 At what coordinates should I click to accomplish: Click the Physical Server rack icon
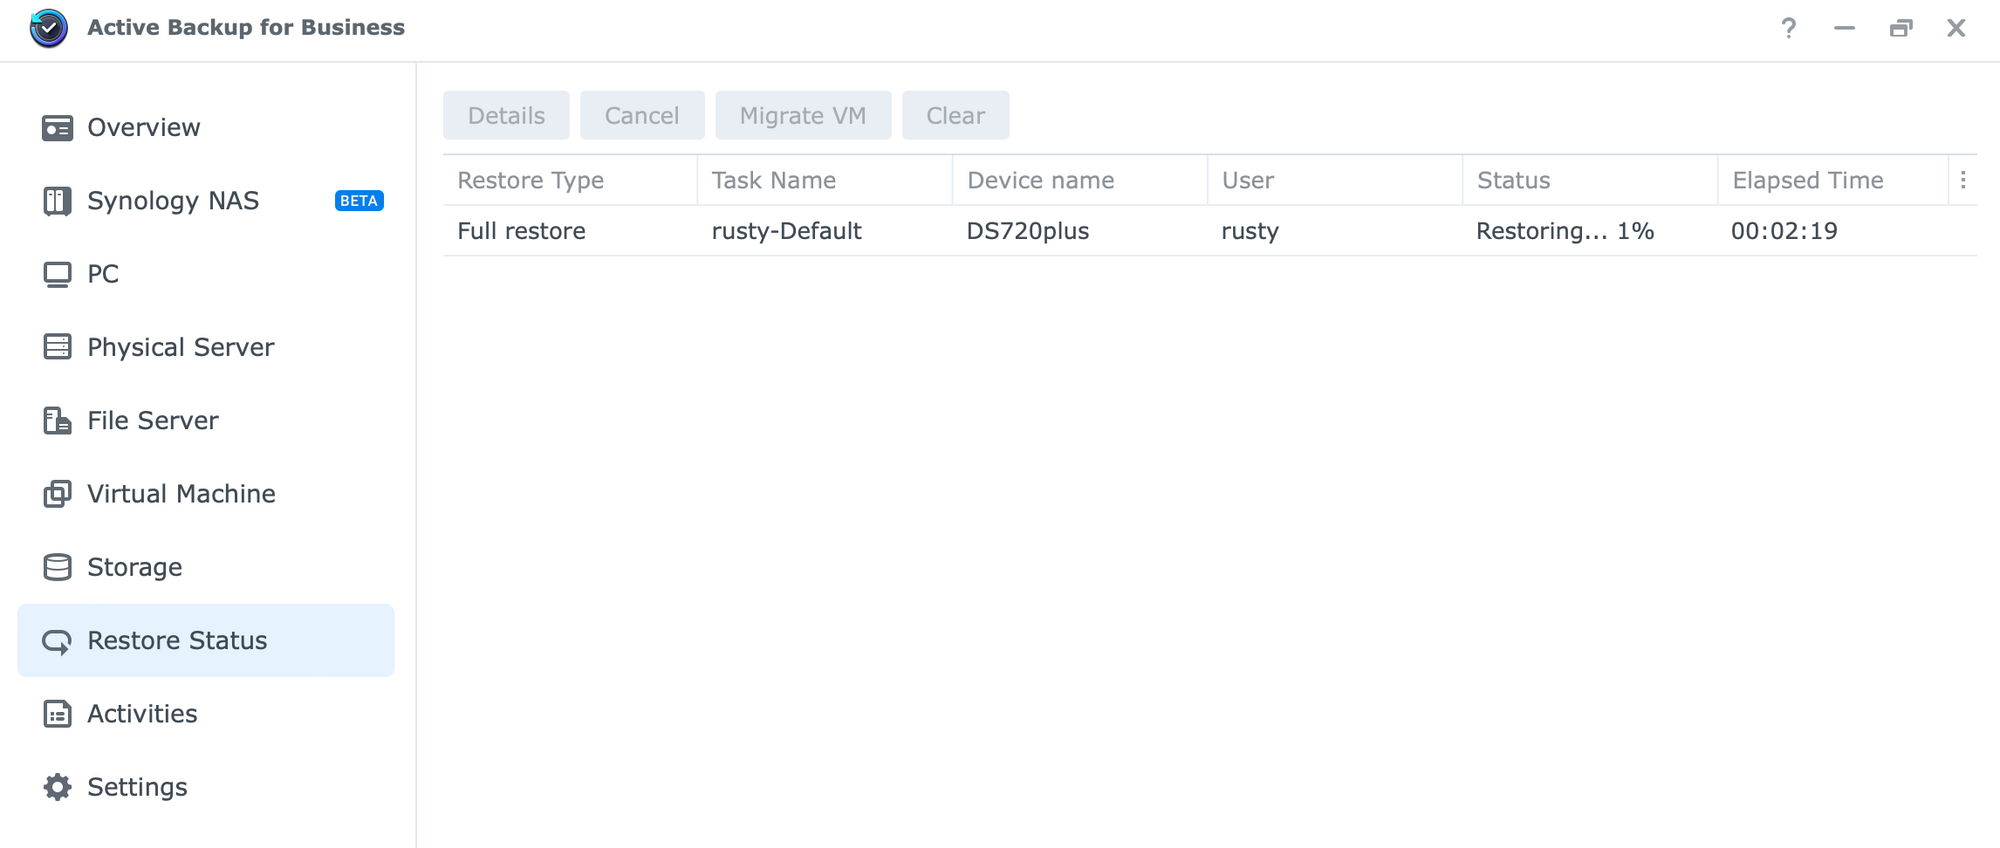(57, 347)
